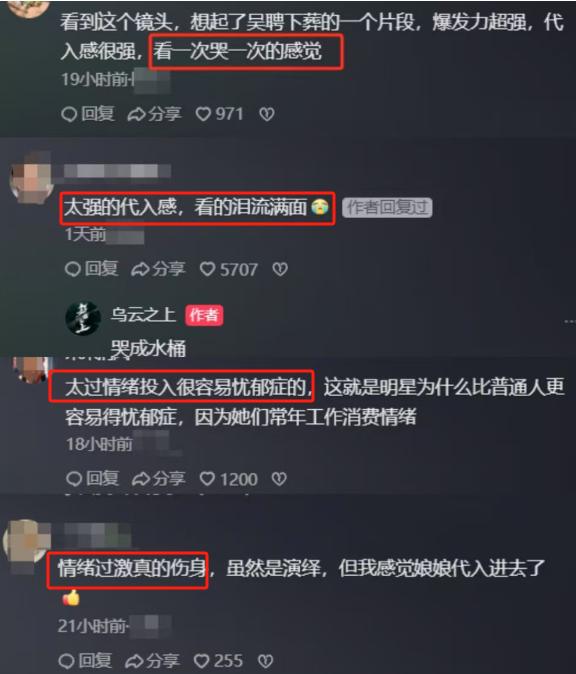Viewport: 576px width, 674px height.
Task: Dislike the comment with 255 likes
Action: click(x=266, y=661)
